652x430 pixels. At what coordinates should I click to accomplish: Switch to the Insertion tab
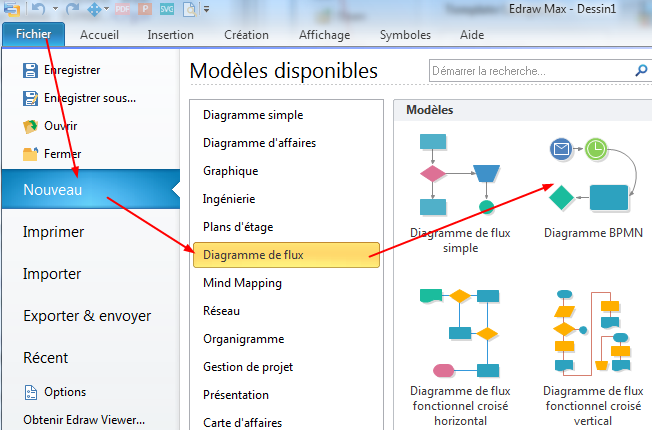(x=170, y=35)
